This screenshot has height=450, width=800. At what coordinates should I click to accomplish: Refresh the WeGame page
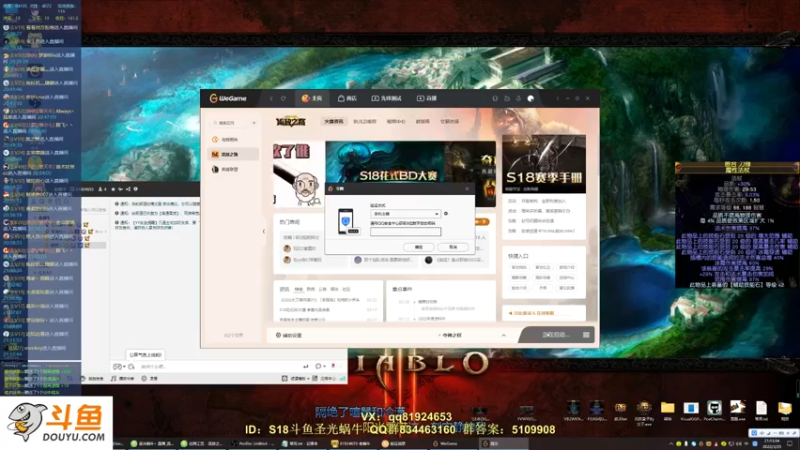[283, 98]
